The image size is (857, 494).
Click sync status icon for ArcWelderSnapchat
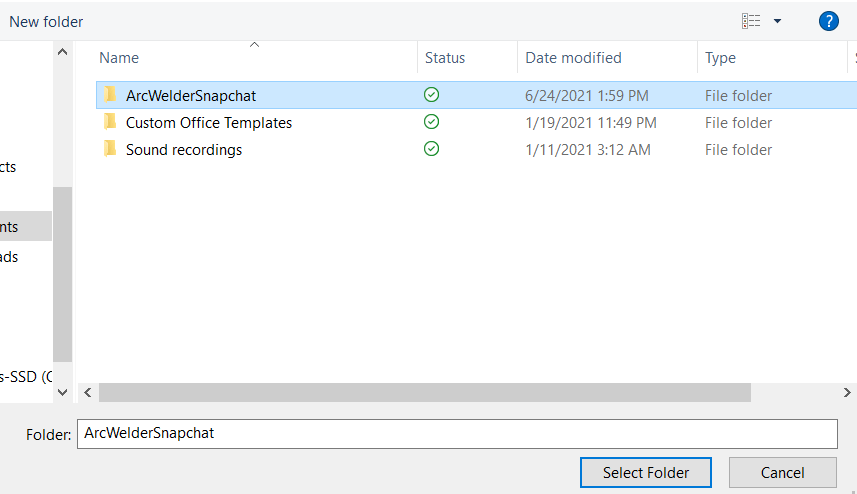(x=431, y=95)
